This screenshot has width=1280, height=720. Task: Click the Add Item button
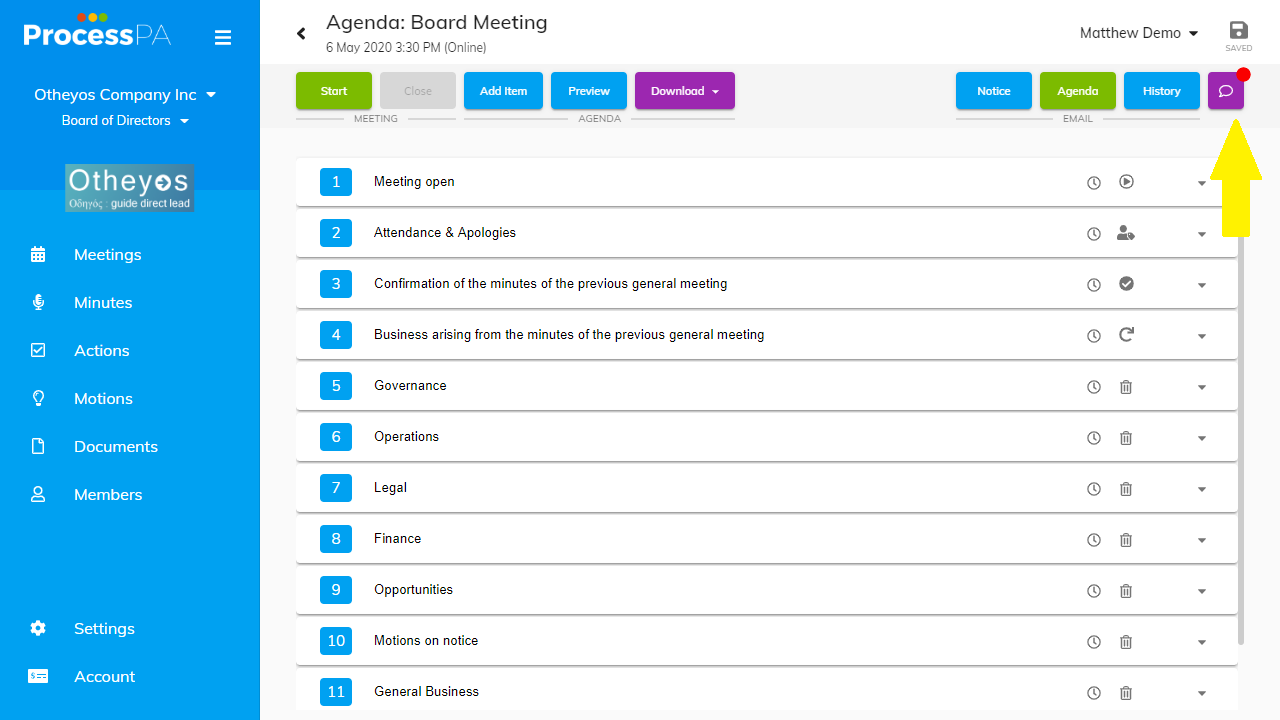(x=503, y=91)
